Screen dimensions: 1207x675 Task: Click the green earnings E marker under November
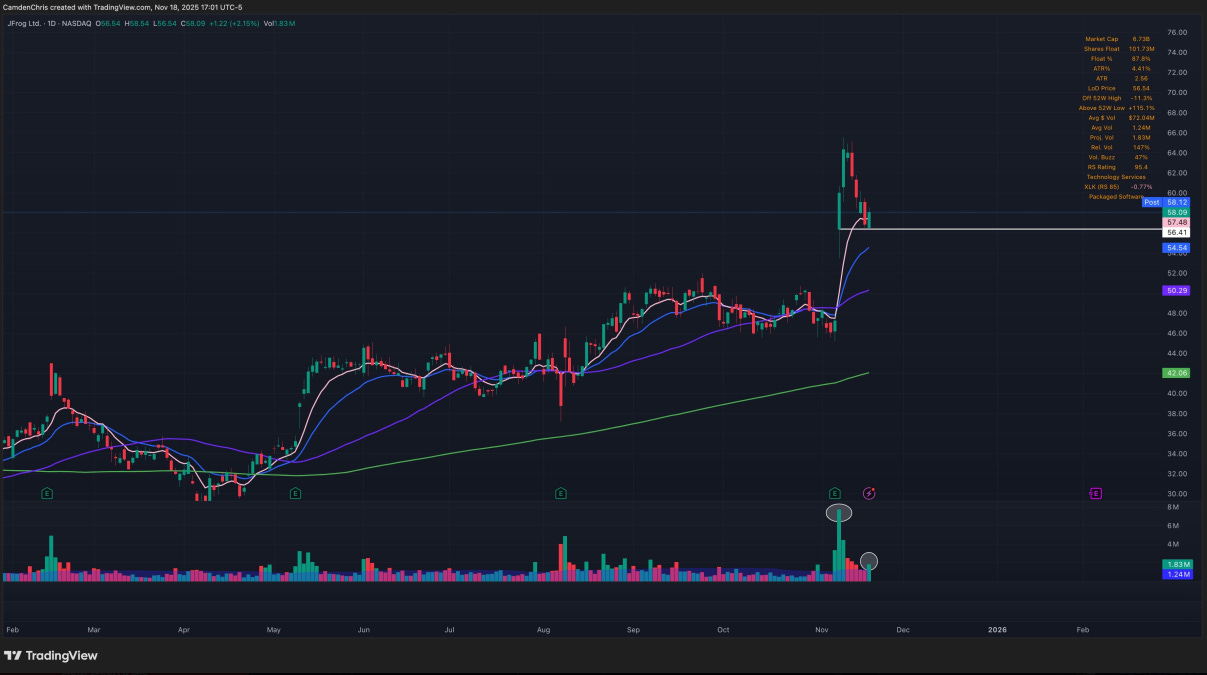coord(834,493)
